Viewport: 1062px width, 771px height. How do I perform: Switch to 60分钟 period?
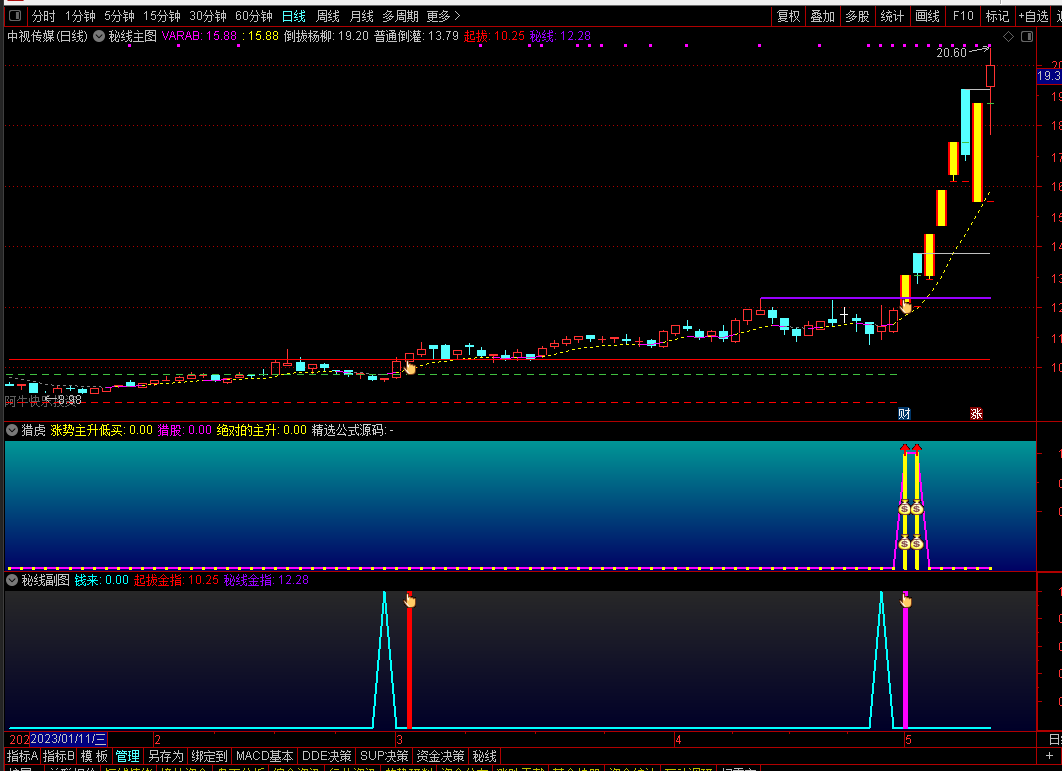254,16
